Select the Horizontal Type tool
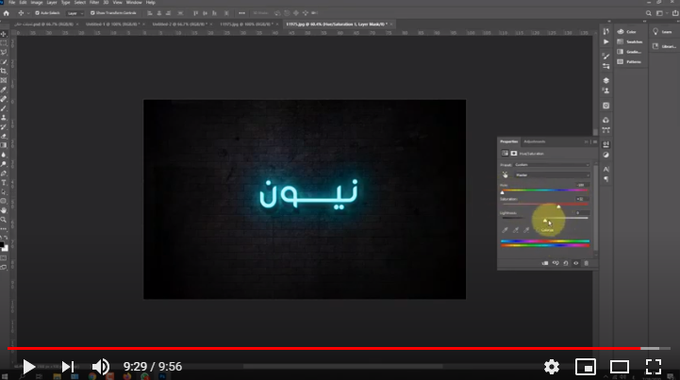 (x=4, y=183)
